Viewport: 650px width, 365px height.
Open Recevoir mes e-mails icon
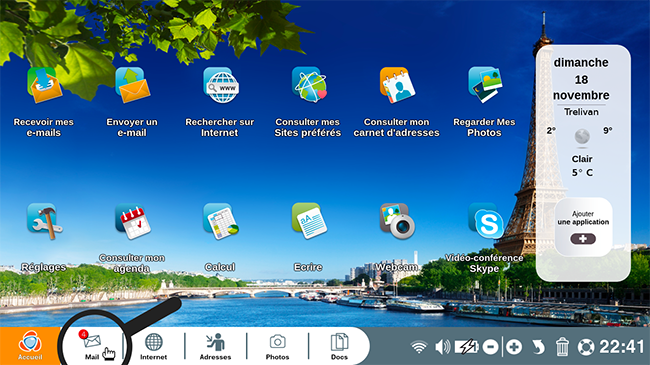pos(44,85)
